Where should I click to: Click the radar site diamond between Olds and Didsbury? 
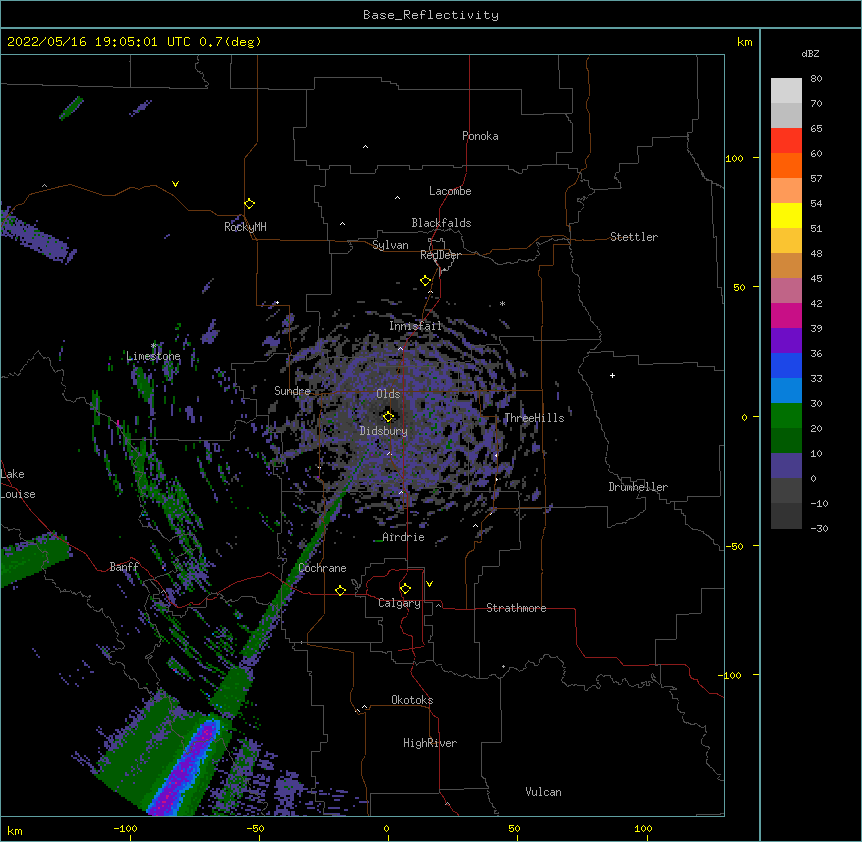tap(388, 417)
